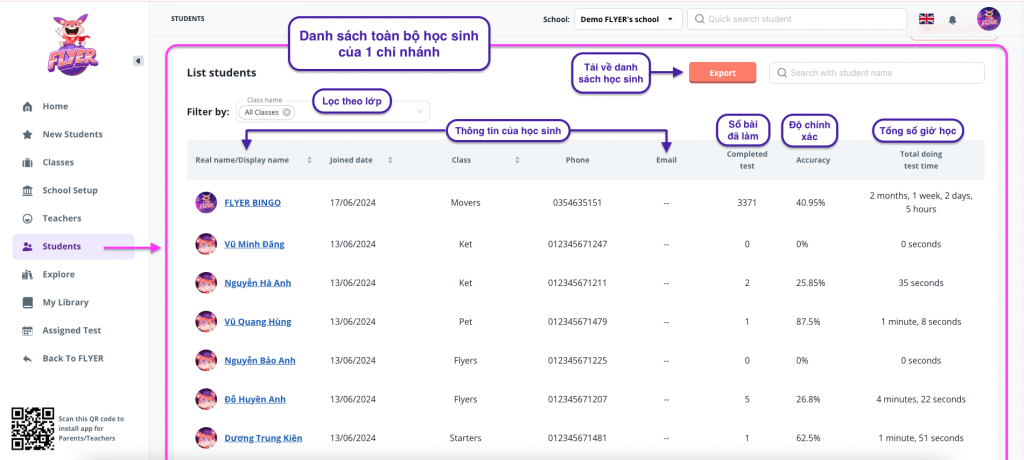Remove the All Classes filter chip

click(x=287, y=112)
